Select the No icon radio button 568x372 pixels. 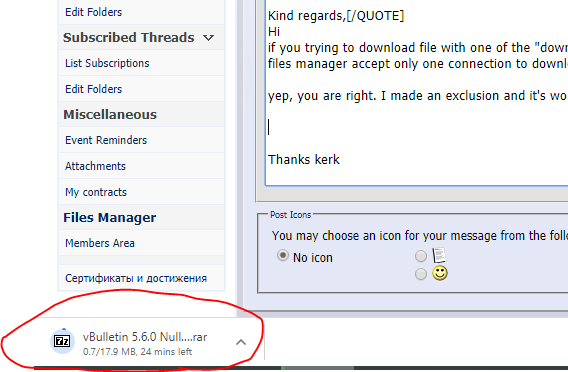[283, 256]
